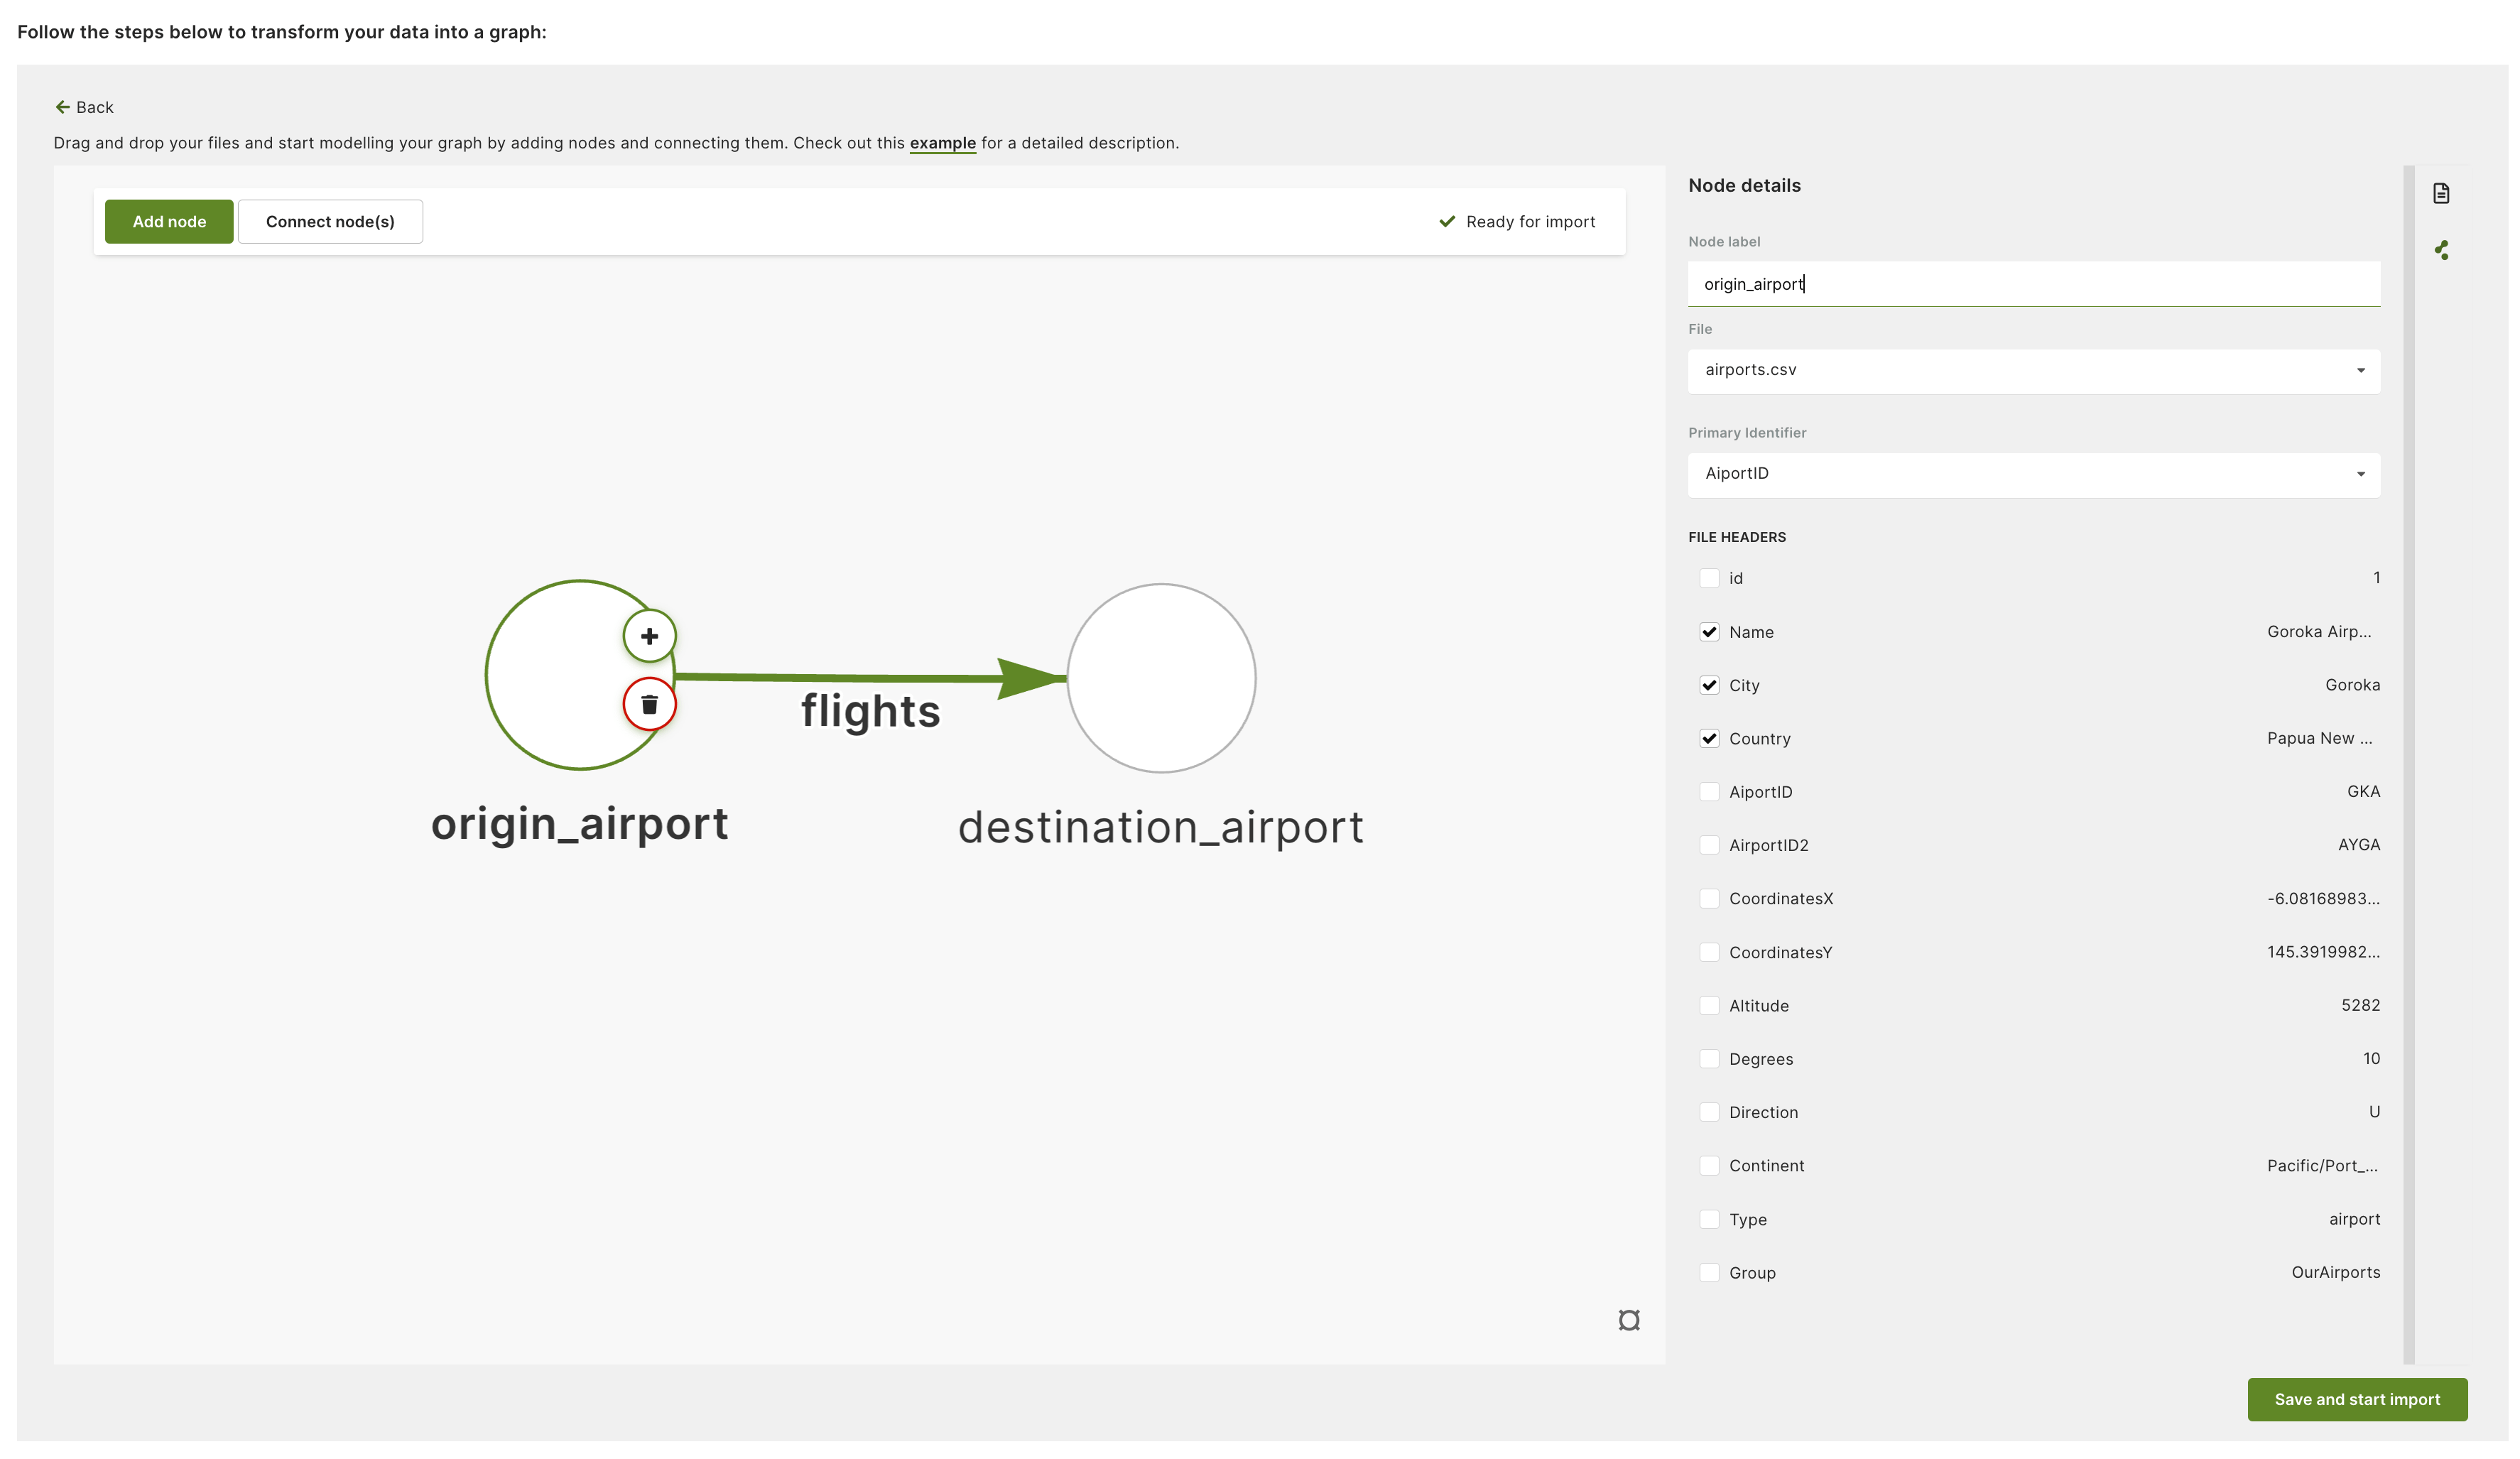Tick the Group header checkbox
Viewport: 2520px width, 1459px height.
pos(1709,1273)
